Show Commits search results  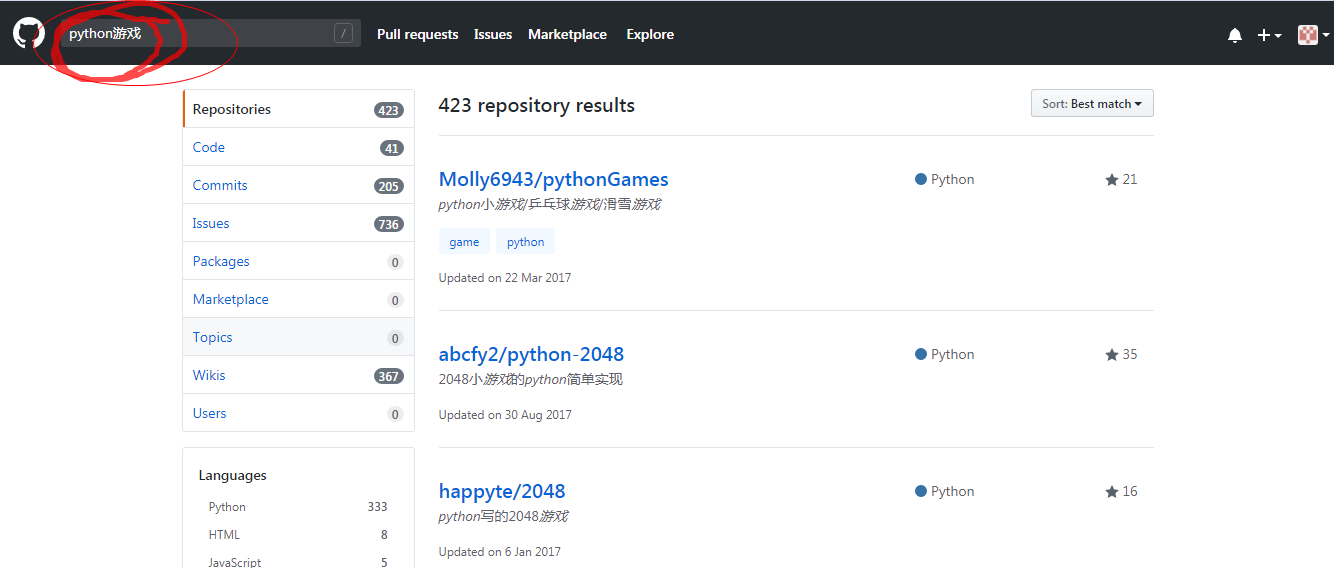coord(298,185)
